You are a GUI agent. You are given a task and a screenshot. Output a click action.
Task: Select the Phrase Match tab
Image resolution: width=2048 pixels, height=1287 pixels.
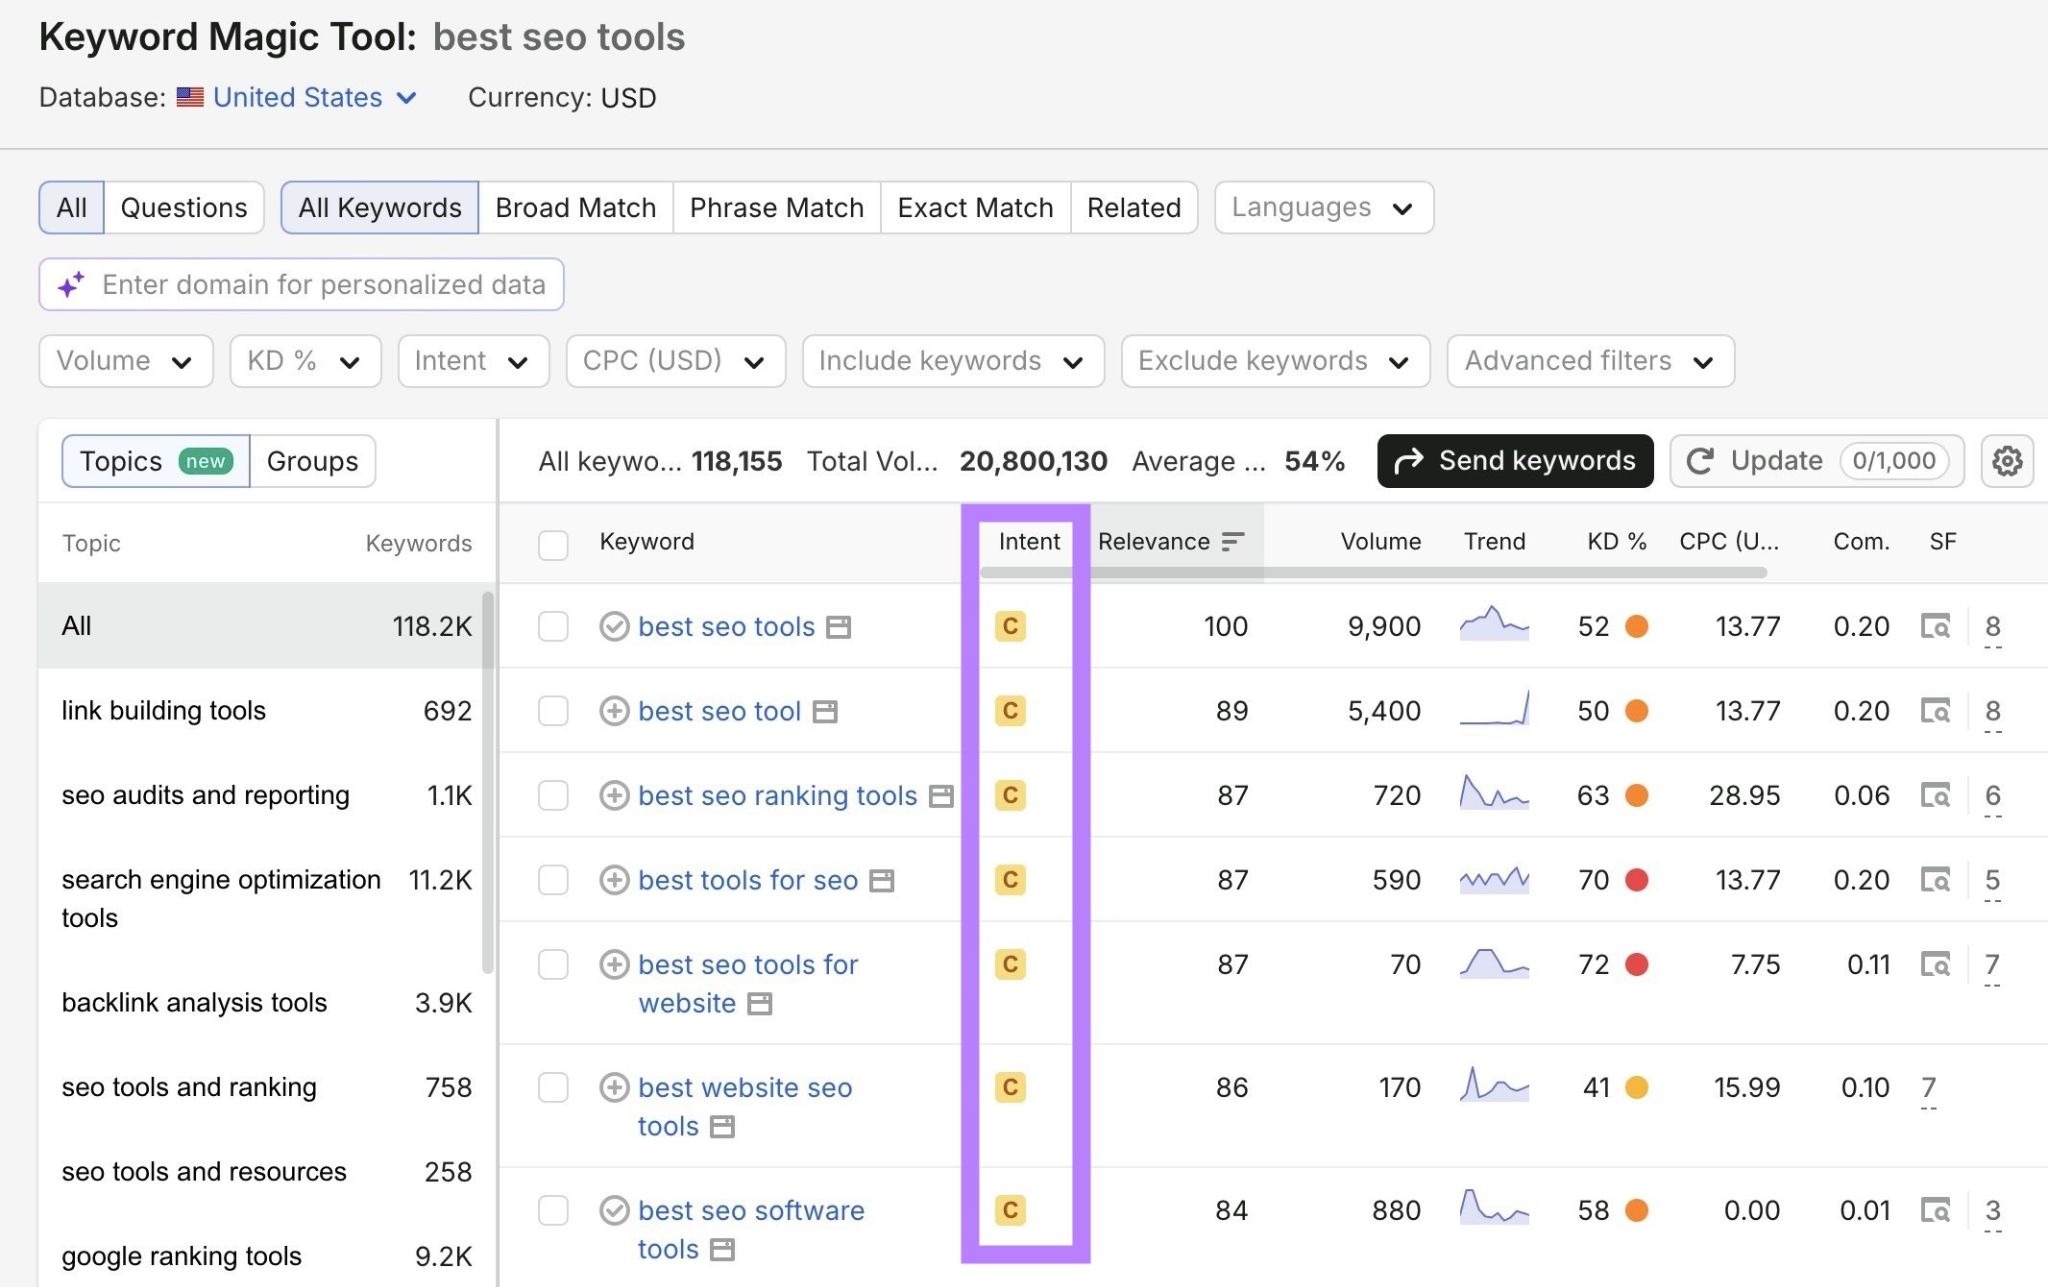(777, 208)
